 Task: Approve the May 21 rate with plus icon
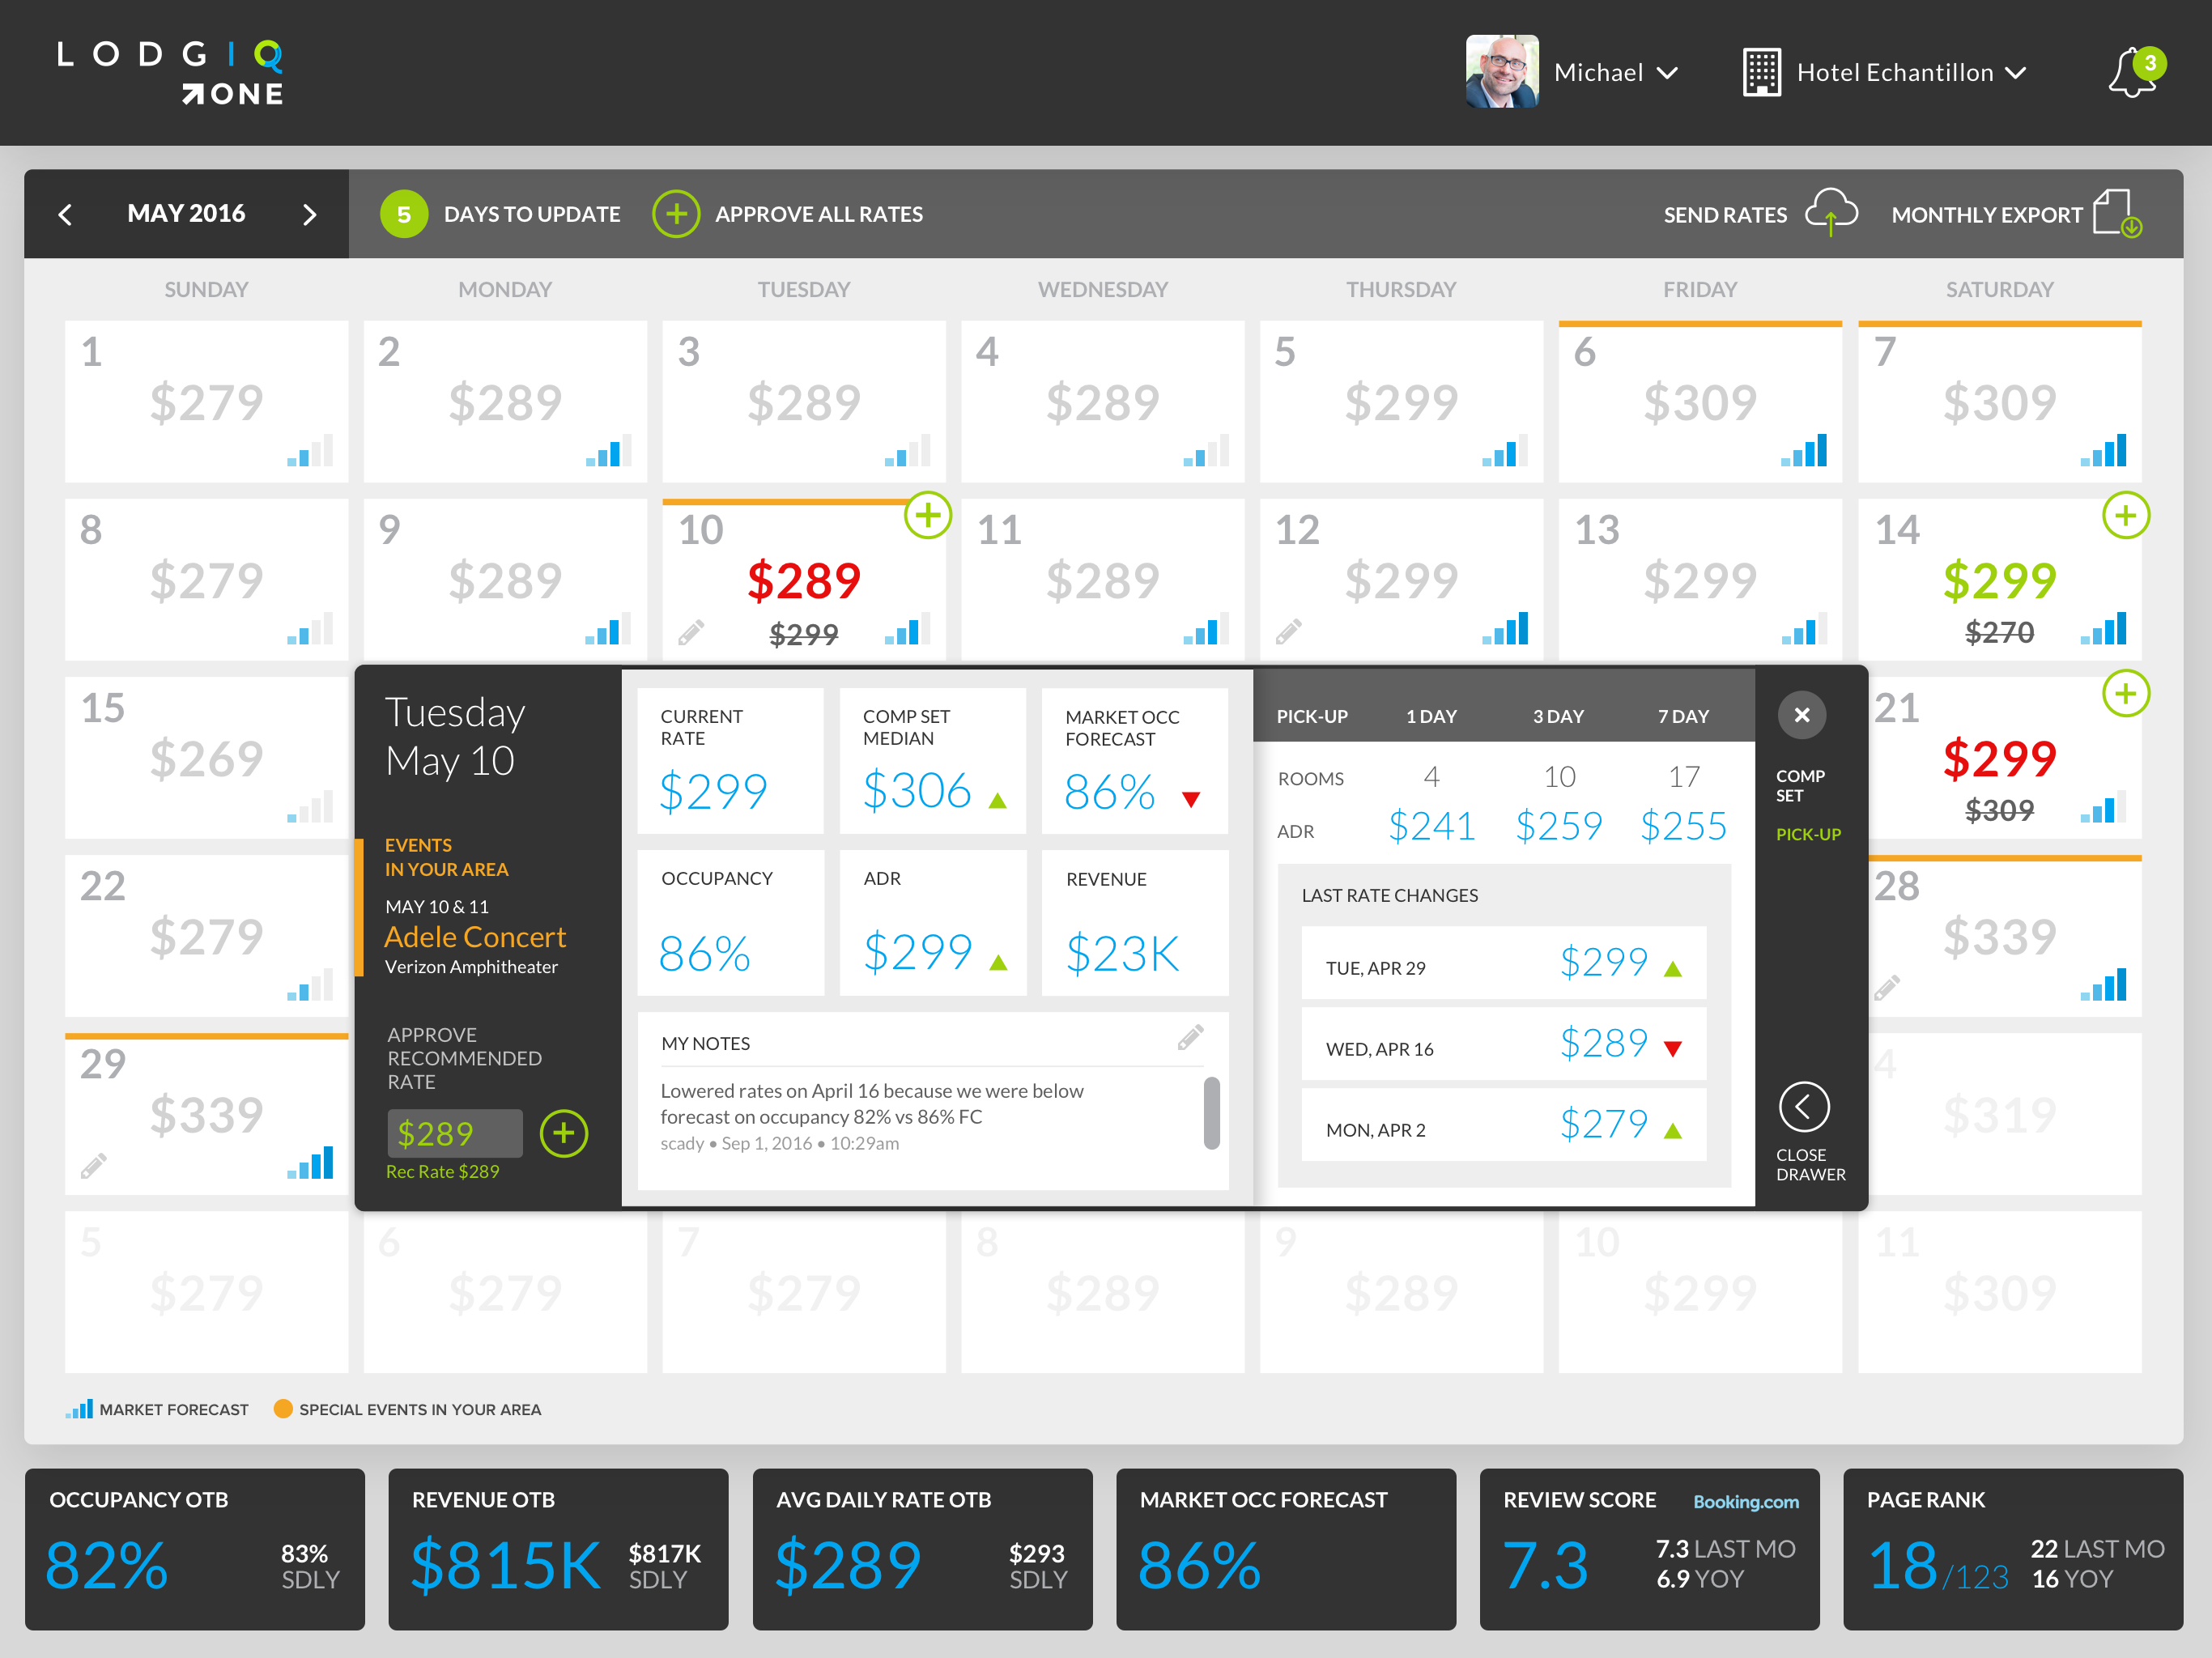click(2126, 693)
